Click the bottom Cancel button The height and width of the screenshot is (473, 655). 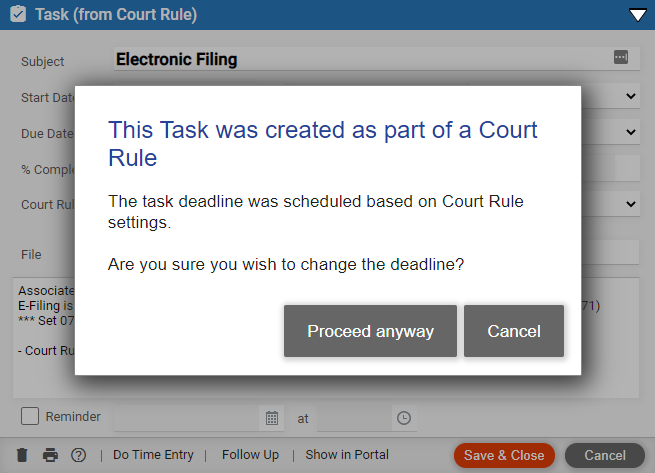(x=605, y=455)
